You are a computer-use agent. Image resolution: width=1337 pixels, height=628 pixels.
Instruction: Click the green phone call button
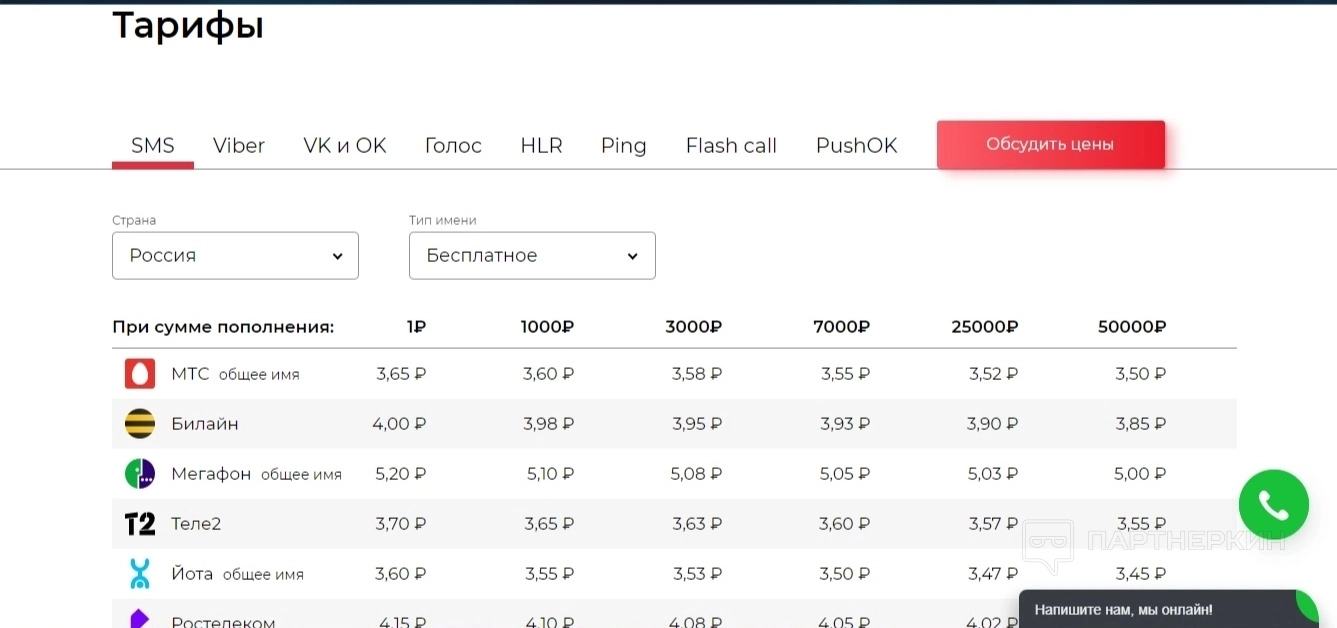point(1273,505)
